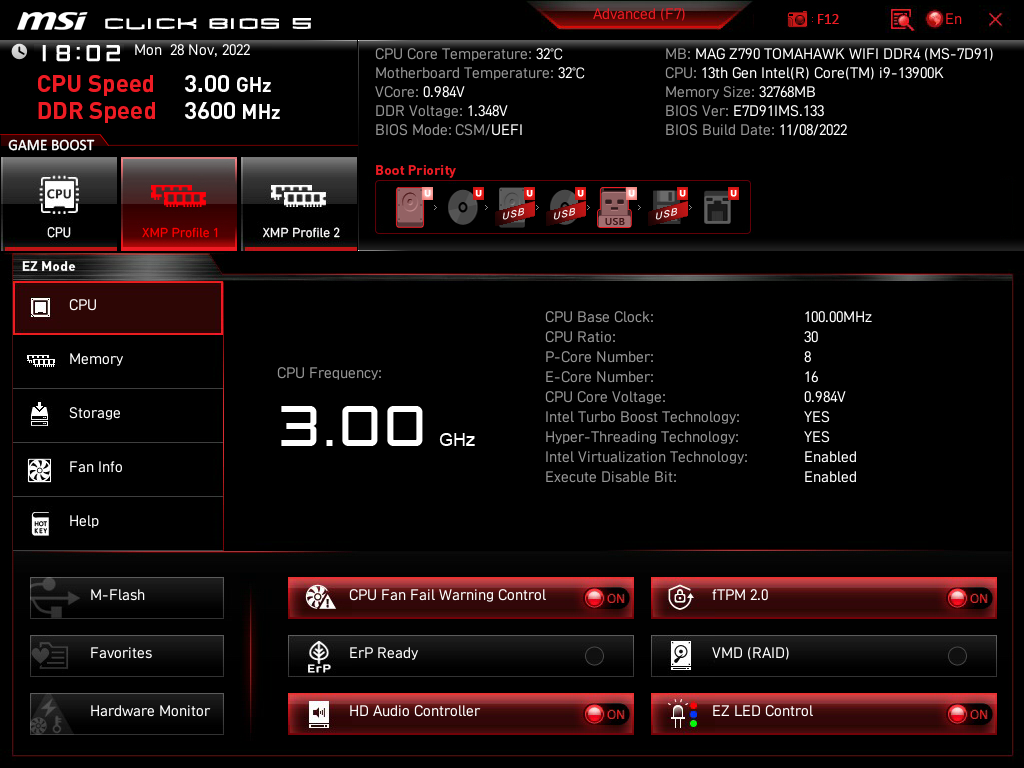Click the i9-13900K CPU model line
Viewport: 1024px width, 768px height.
coord(804,73)
